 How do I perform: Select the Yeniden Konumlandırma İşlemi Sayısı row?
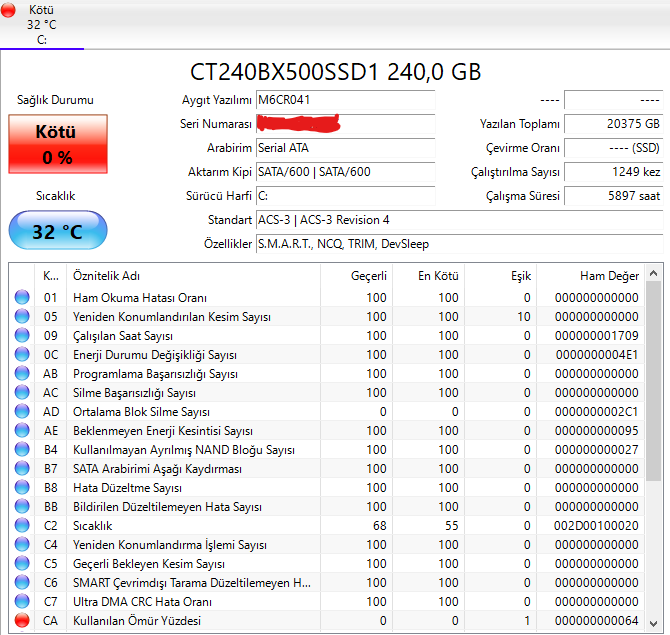pyautogui.click(x=327, y=545)
